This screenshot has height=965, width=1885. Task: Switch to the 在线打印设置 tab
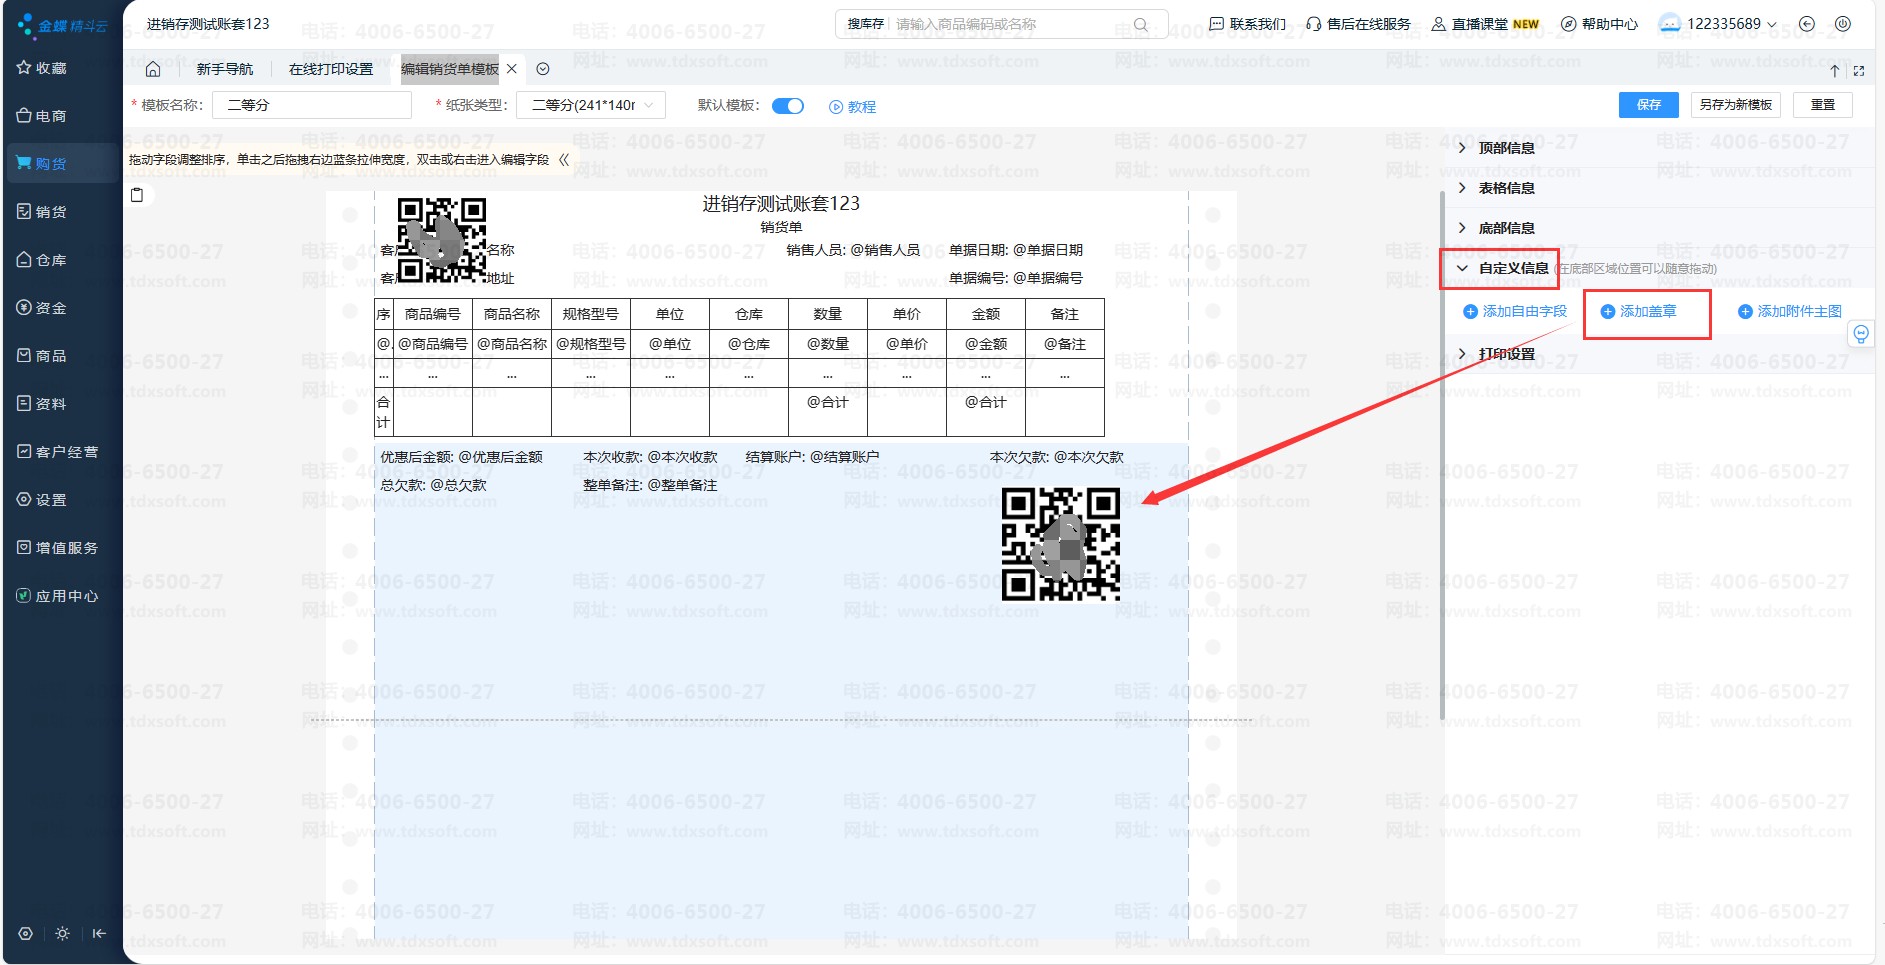tap(331, 69)
